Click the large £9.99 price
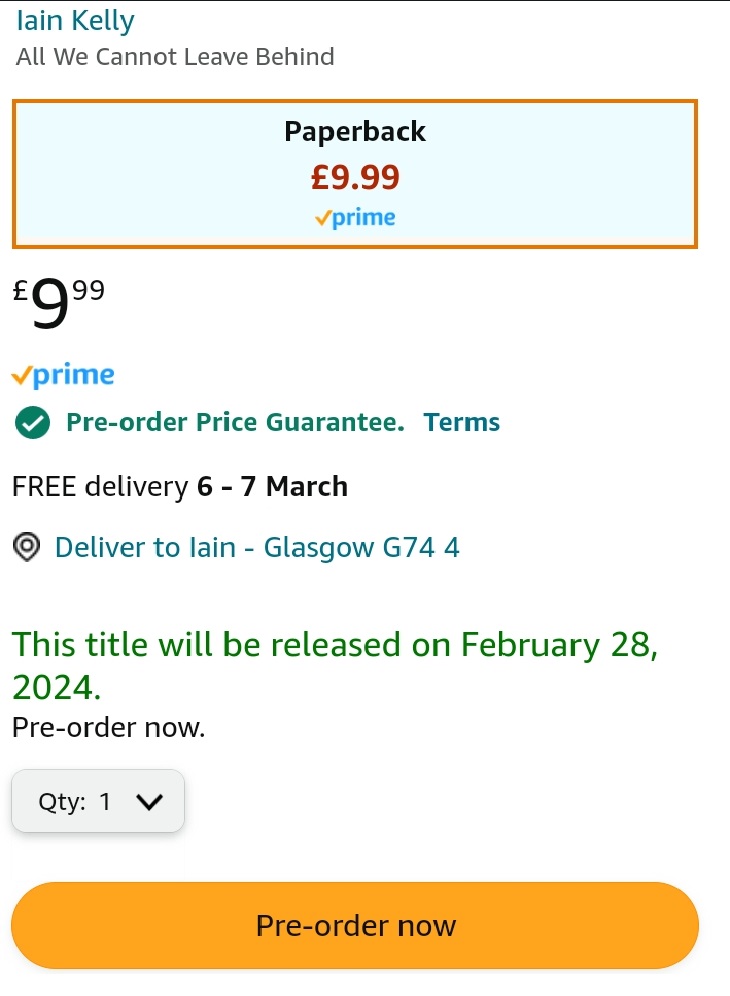This screenshot has height=996, width=730. (58, 301)
